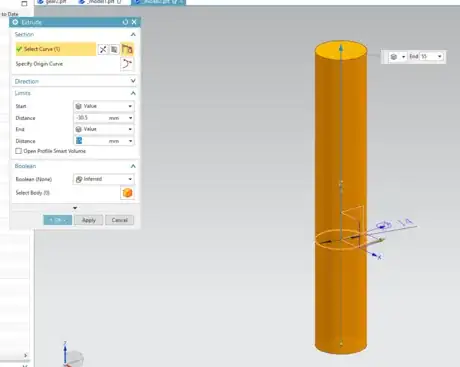Image resolution: width=460 pixels, height=367 pixels.
Task: Click the scroll arrow at bottom of left panel
Action: (25, 355)
